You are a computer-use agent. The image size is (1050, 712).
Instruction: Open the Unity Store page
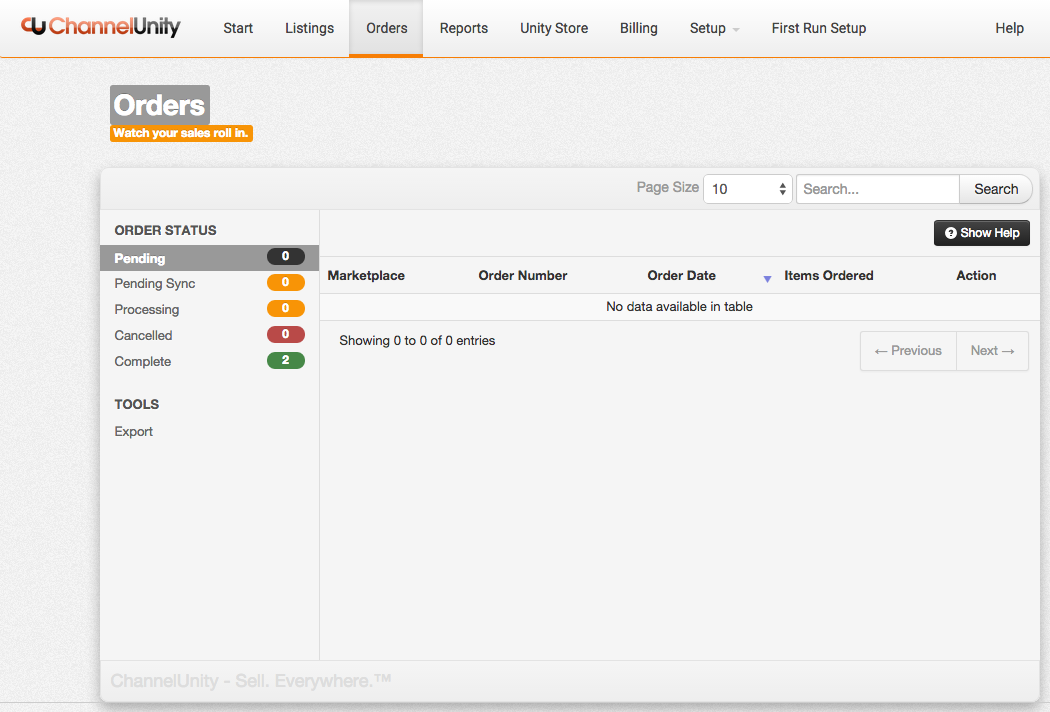[x=554, y=28]
